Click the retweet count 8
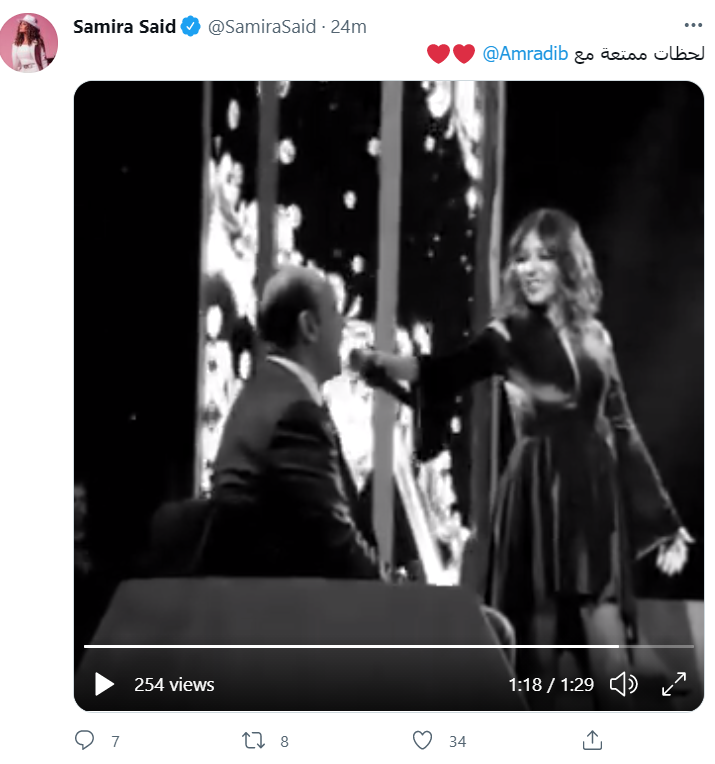Screen dimensions: 715x764 [284, 741]
